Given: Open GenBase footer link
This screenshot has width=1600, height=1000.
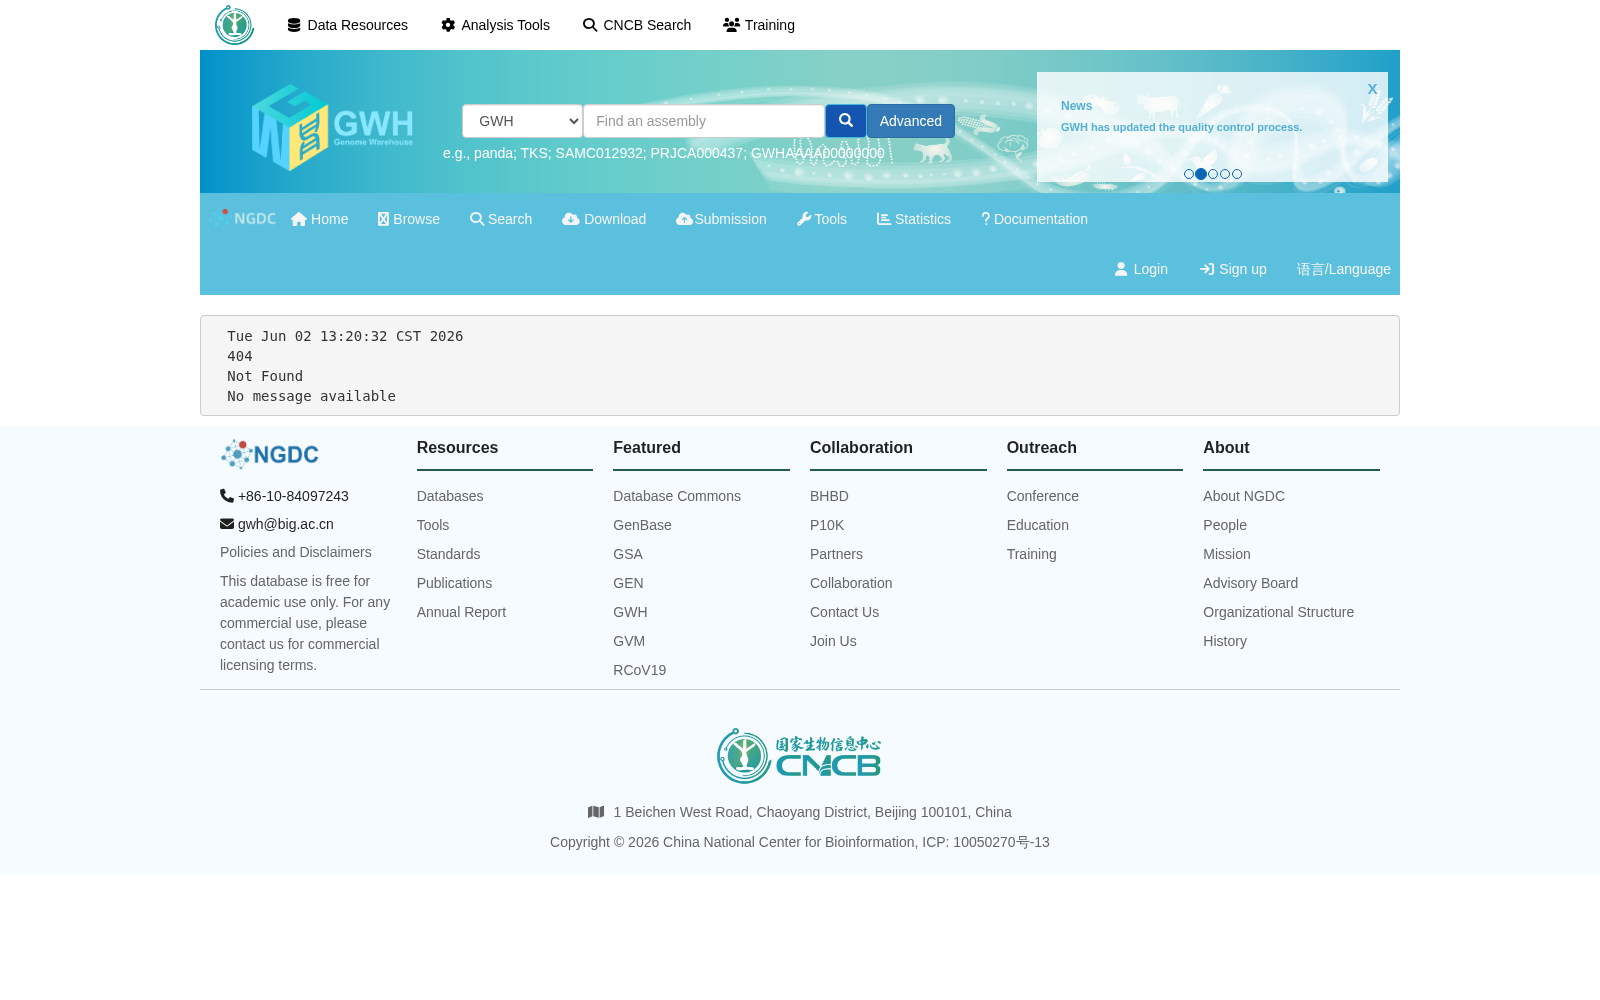Looking at the screenshot, I should coord(642,525).
